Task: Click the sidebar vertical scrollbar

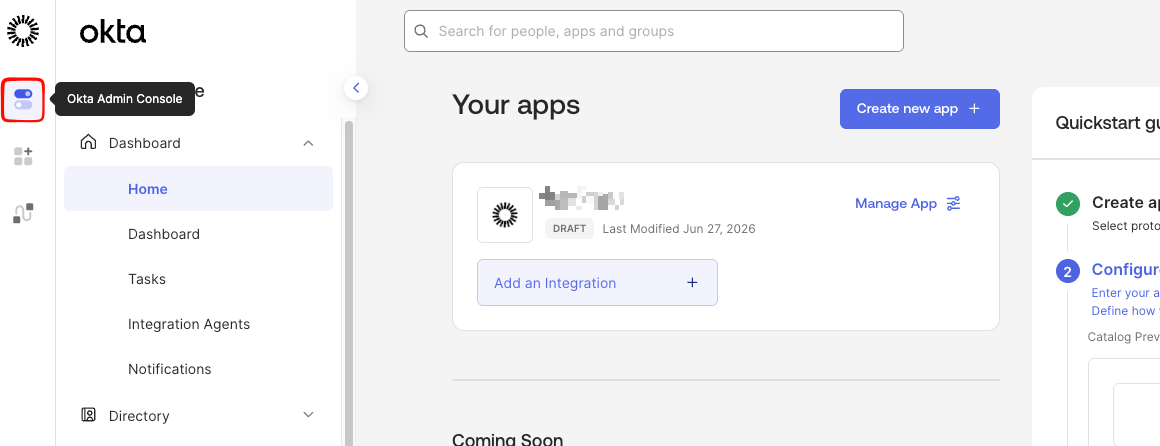Action: 348,281
